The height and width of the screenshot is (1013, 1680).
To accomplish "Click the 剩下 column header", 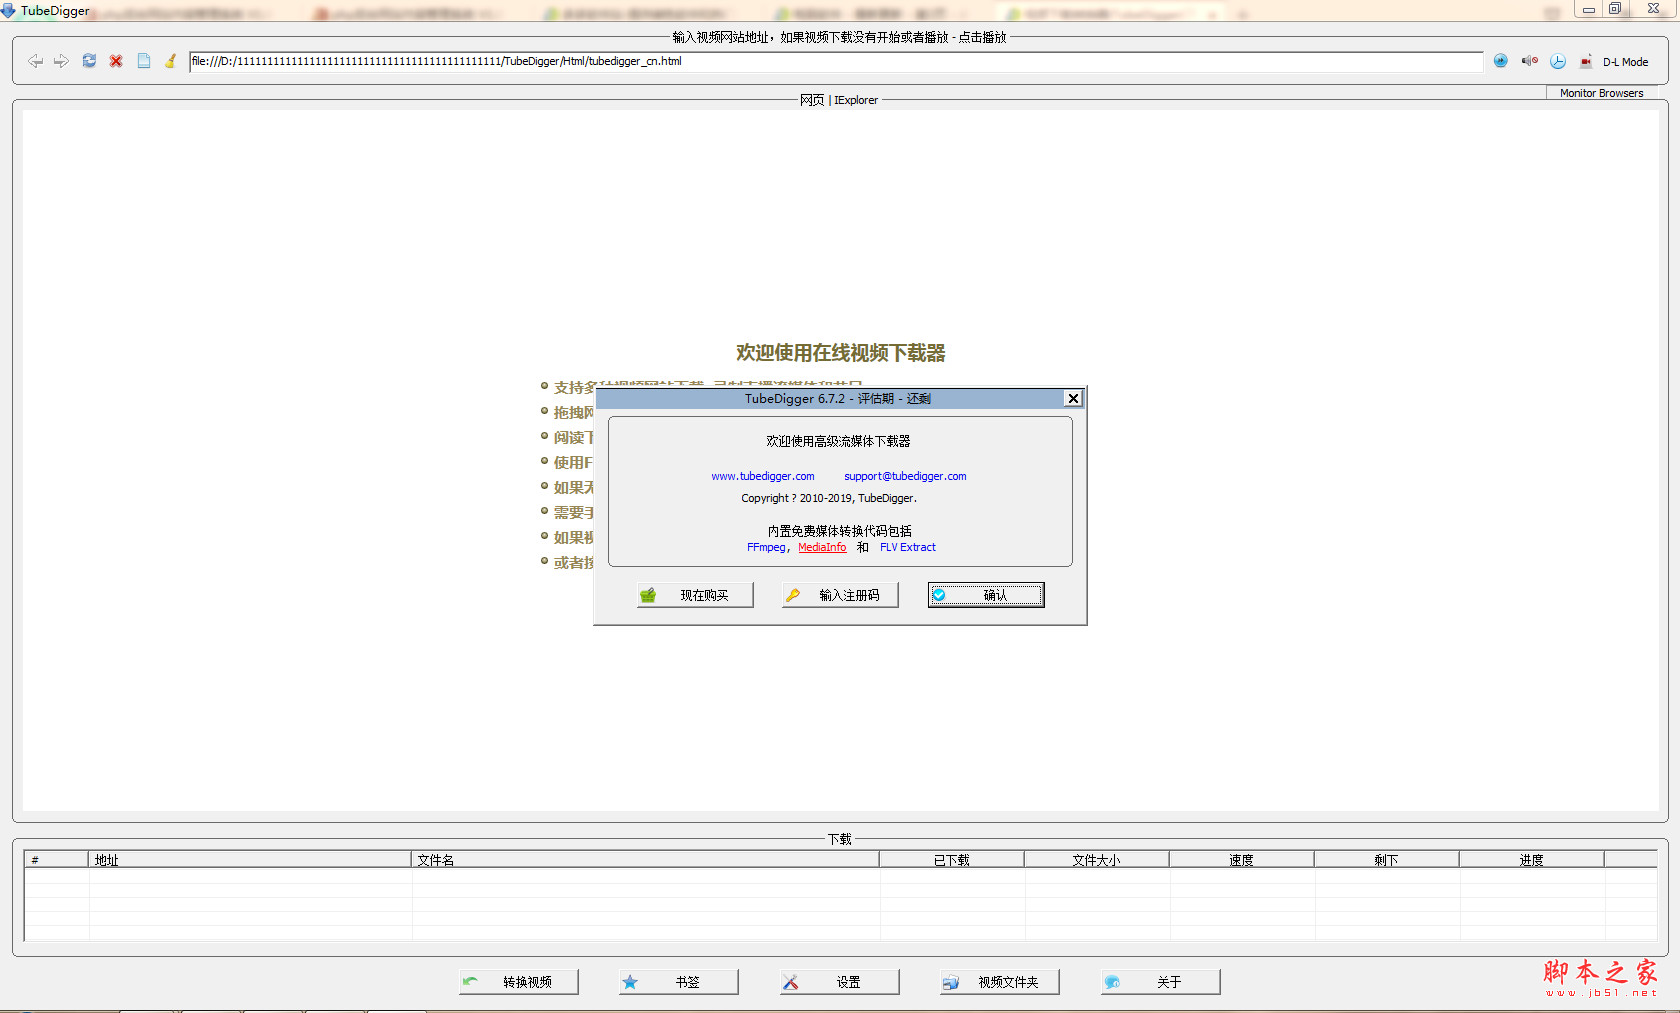I will click(1387, 859).
